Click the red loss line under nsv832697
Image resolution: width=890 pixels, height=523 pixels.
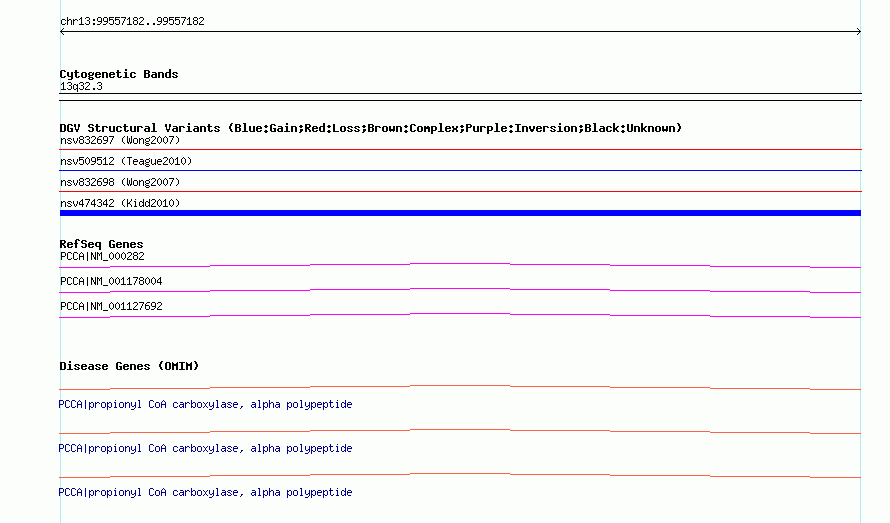click(x=460, y=149)
